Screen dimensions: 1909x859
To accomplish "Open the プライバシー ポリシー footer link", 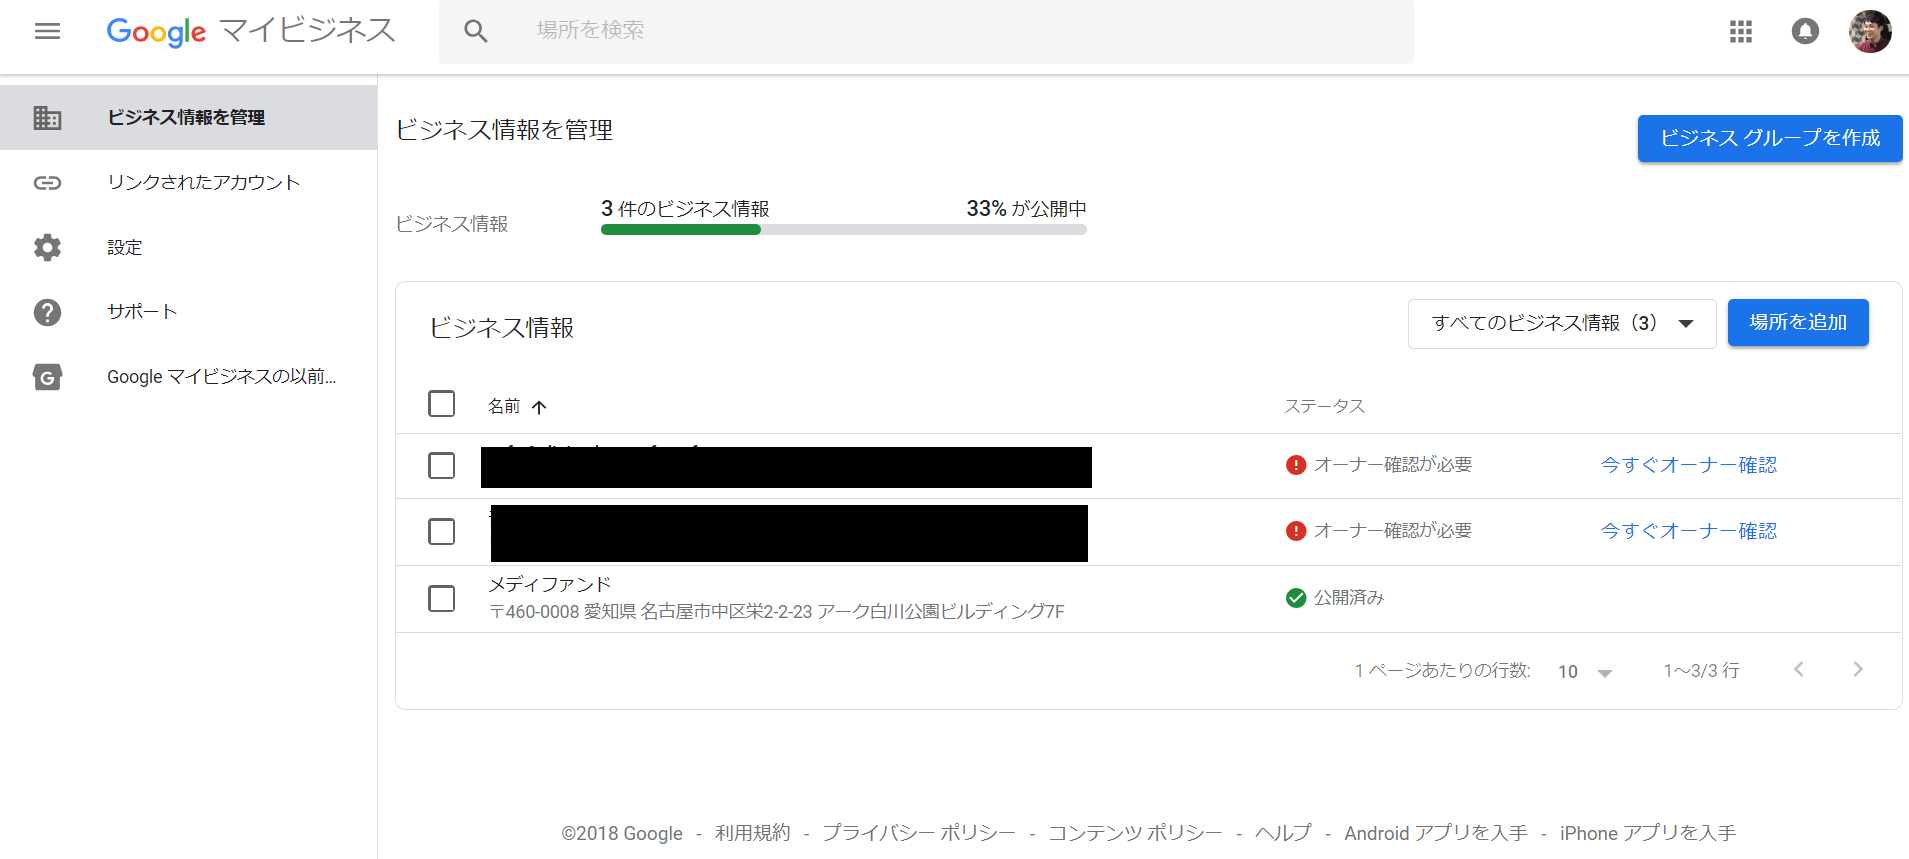I will [x=919, y=833].
